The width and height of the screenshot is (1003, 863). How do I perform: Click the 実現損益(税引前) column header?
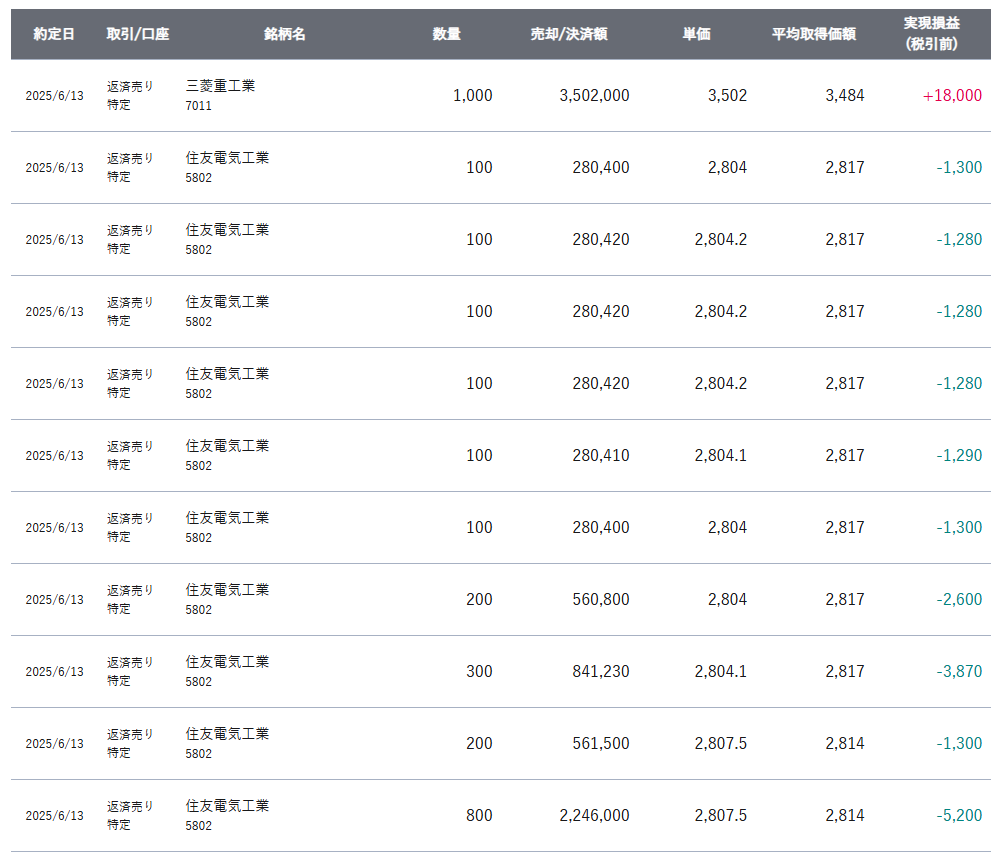pos(931,34)
